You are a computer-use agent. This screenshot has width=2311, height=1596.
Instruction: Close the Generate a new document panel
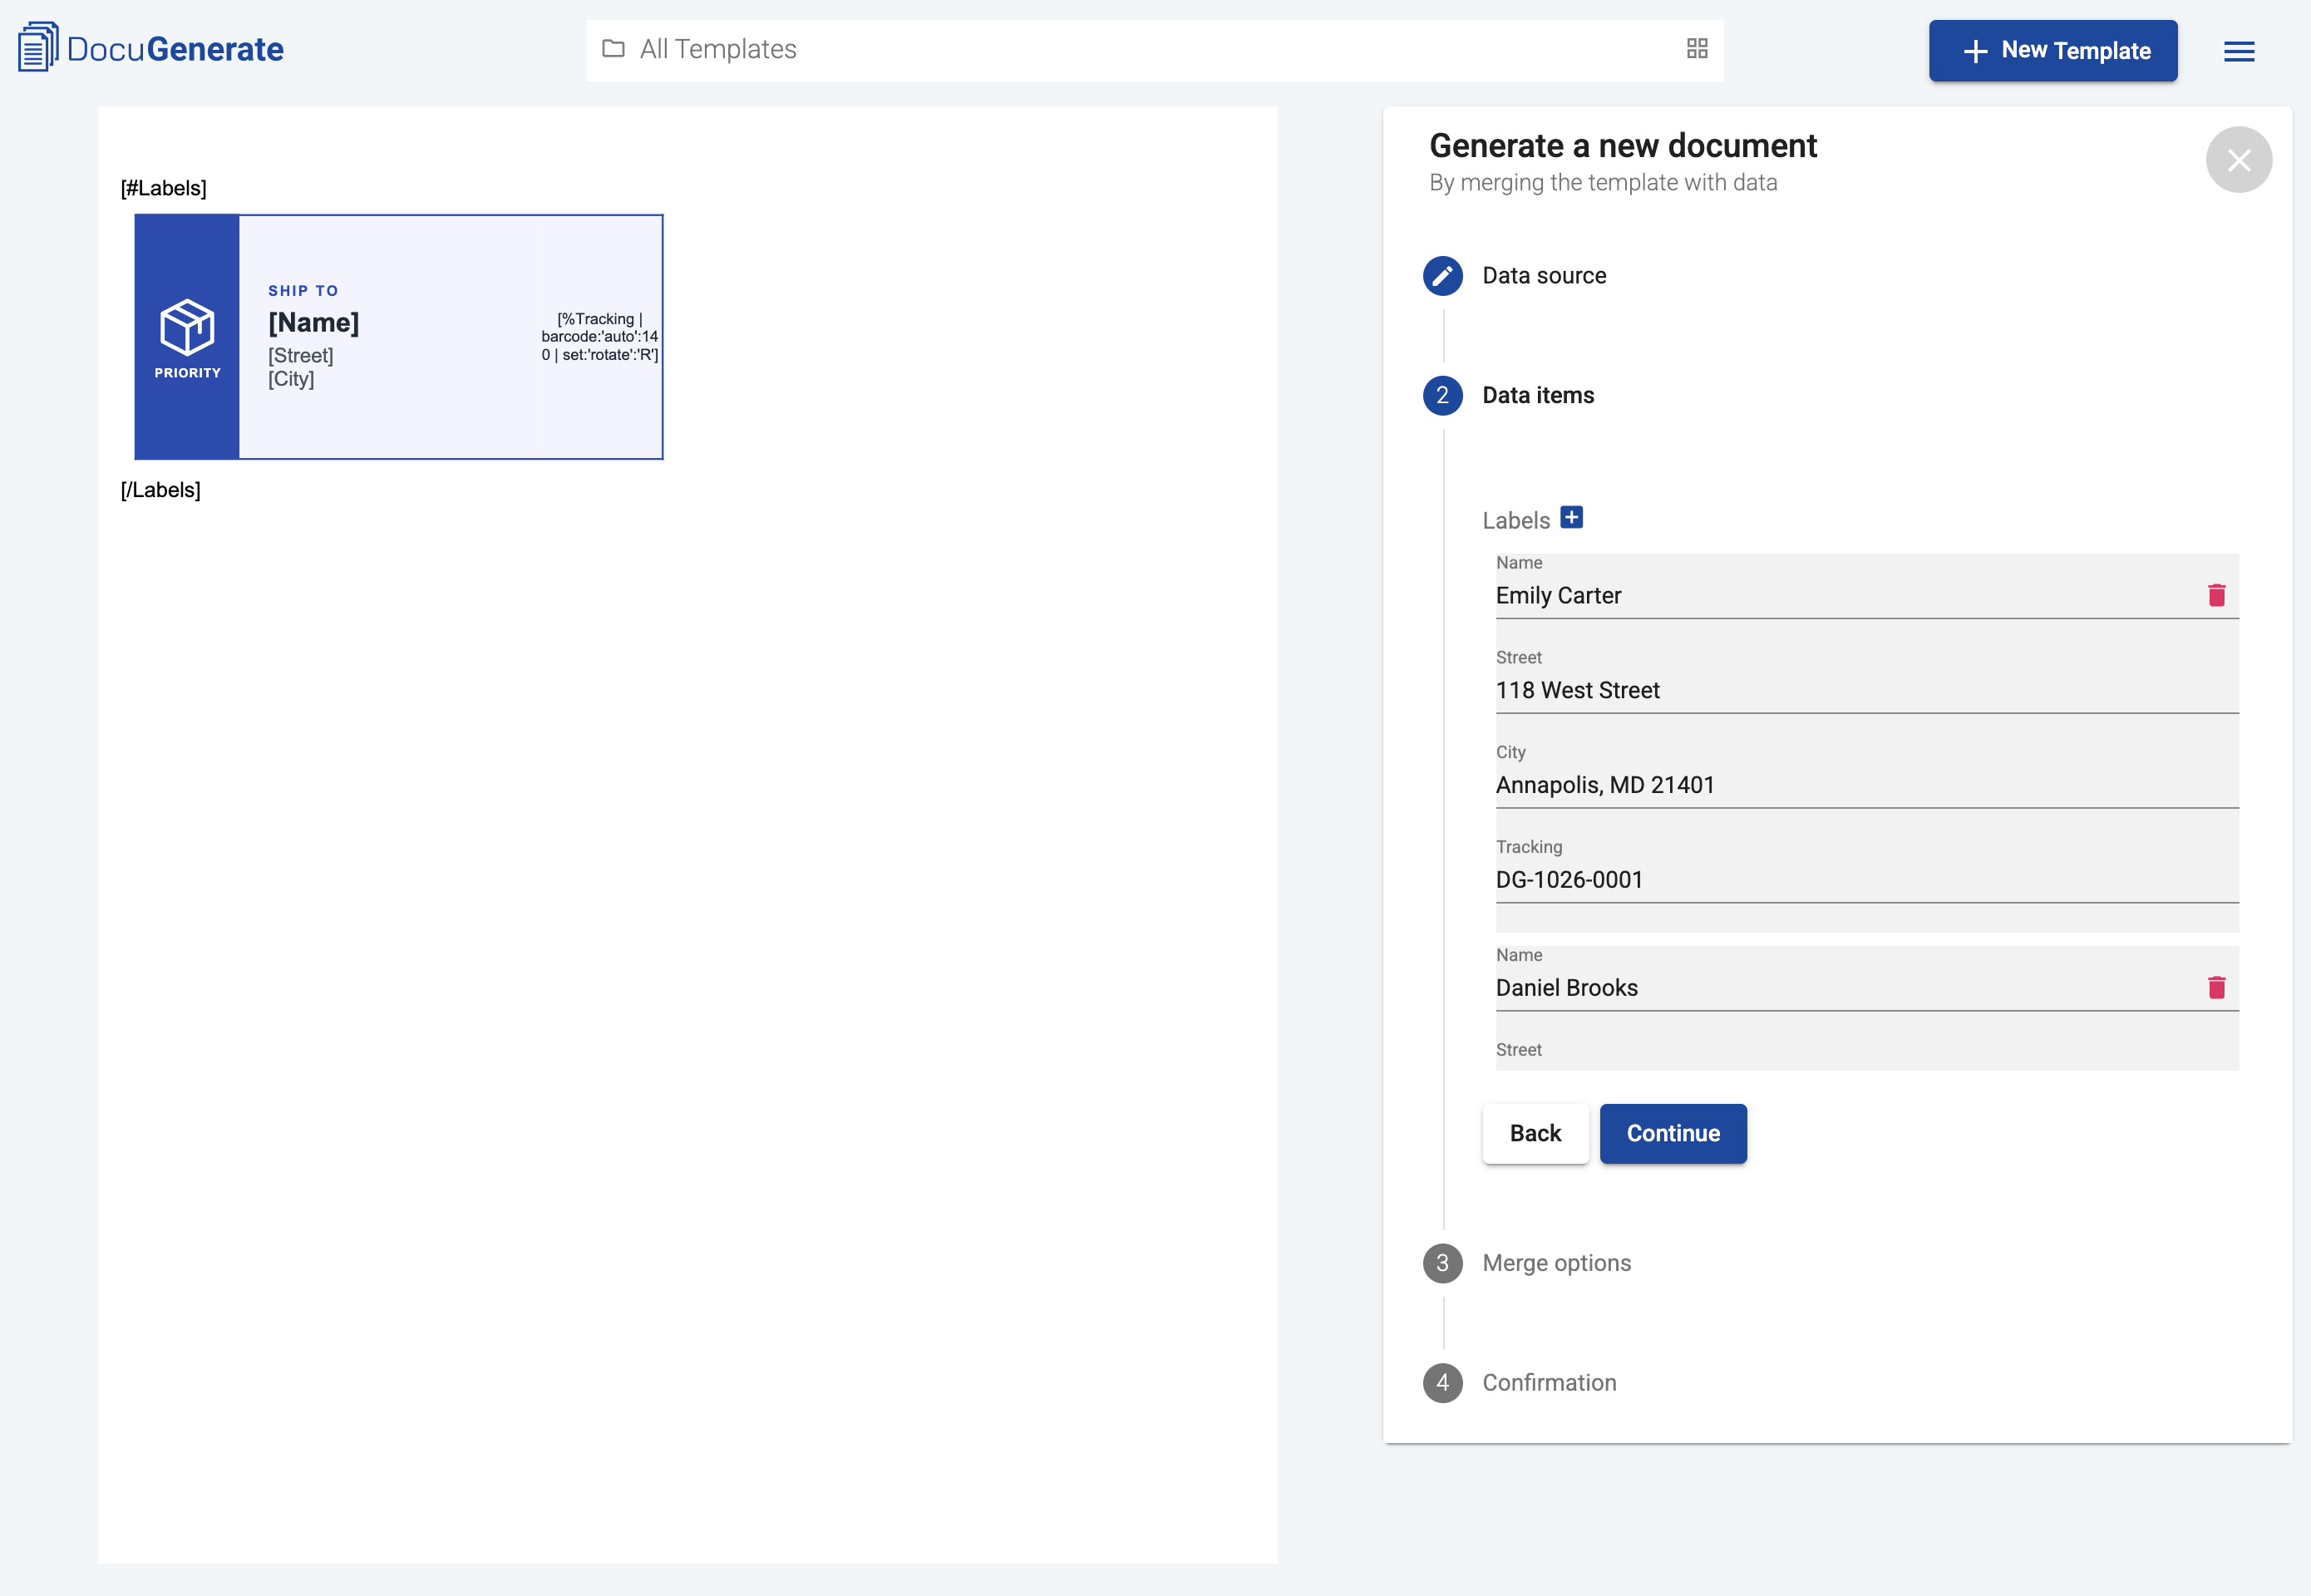click(x=2239, y=159)
